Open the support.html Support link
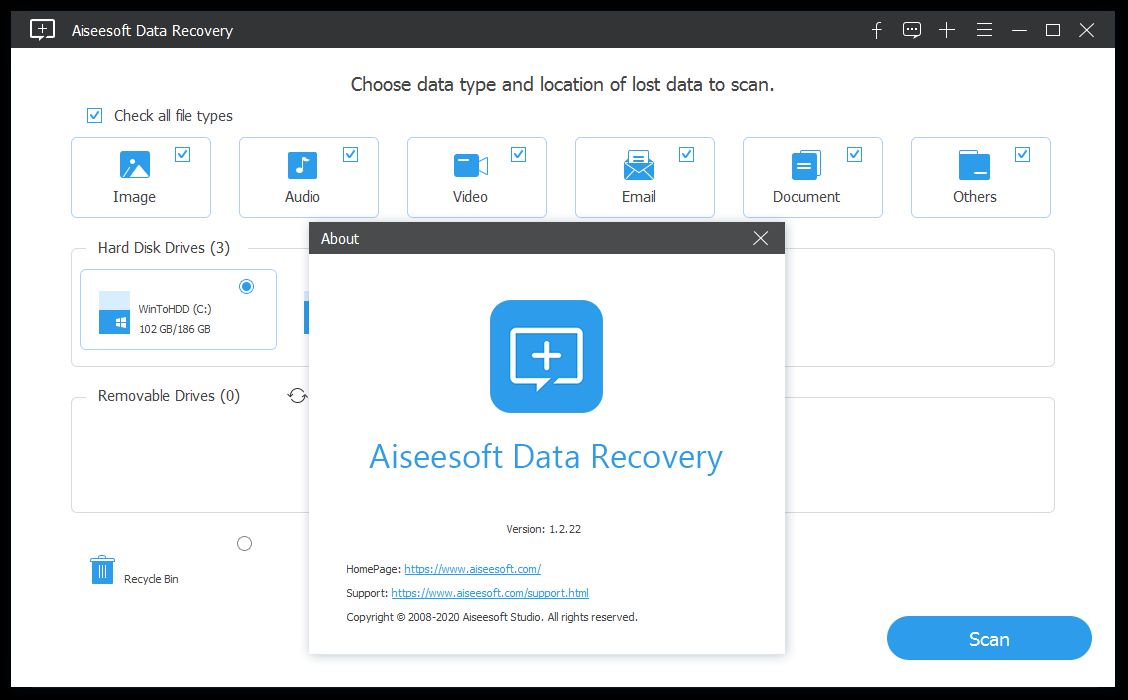 (x=490, y=593)
